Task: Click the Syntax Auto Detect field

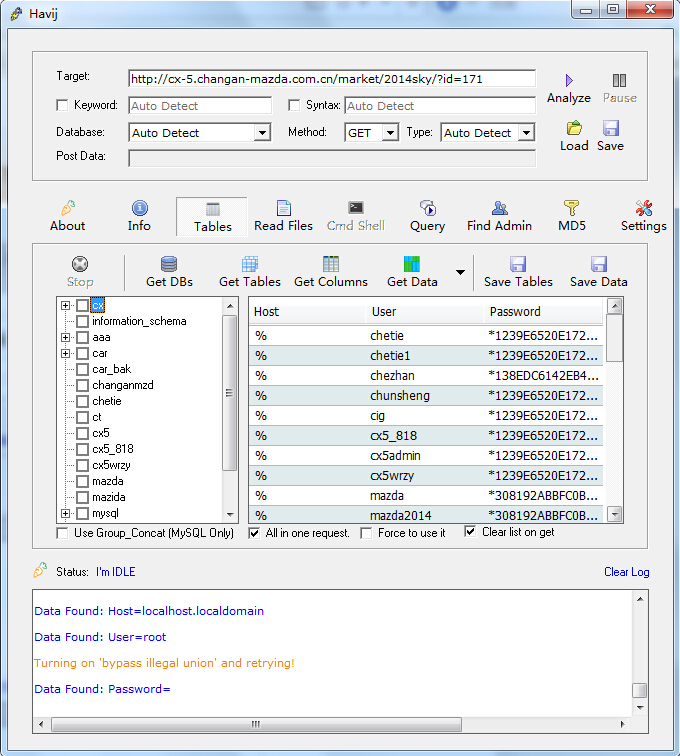Action: [440, 106]
